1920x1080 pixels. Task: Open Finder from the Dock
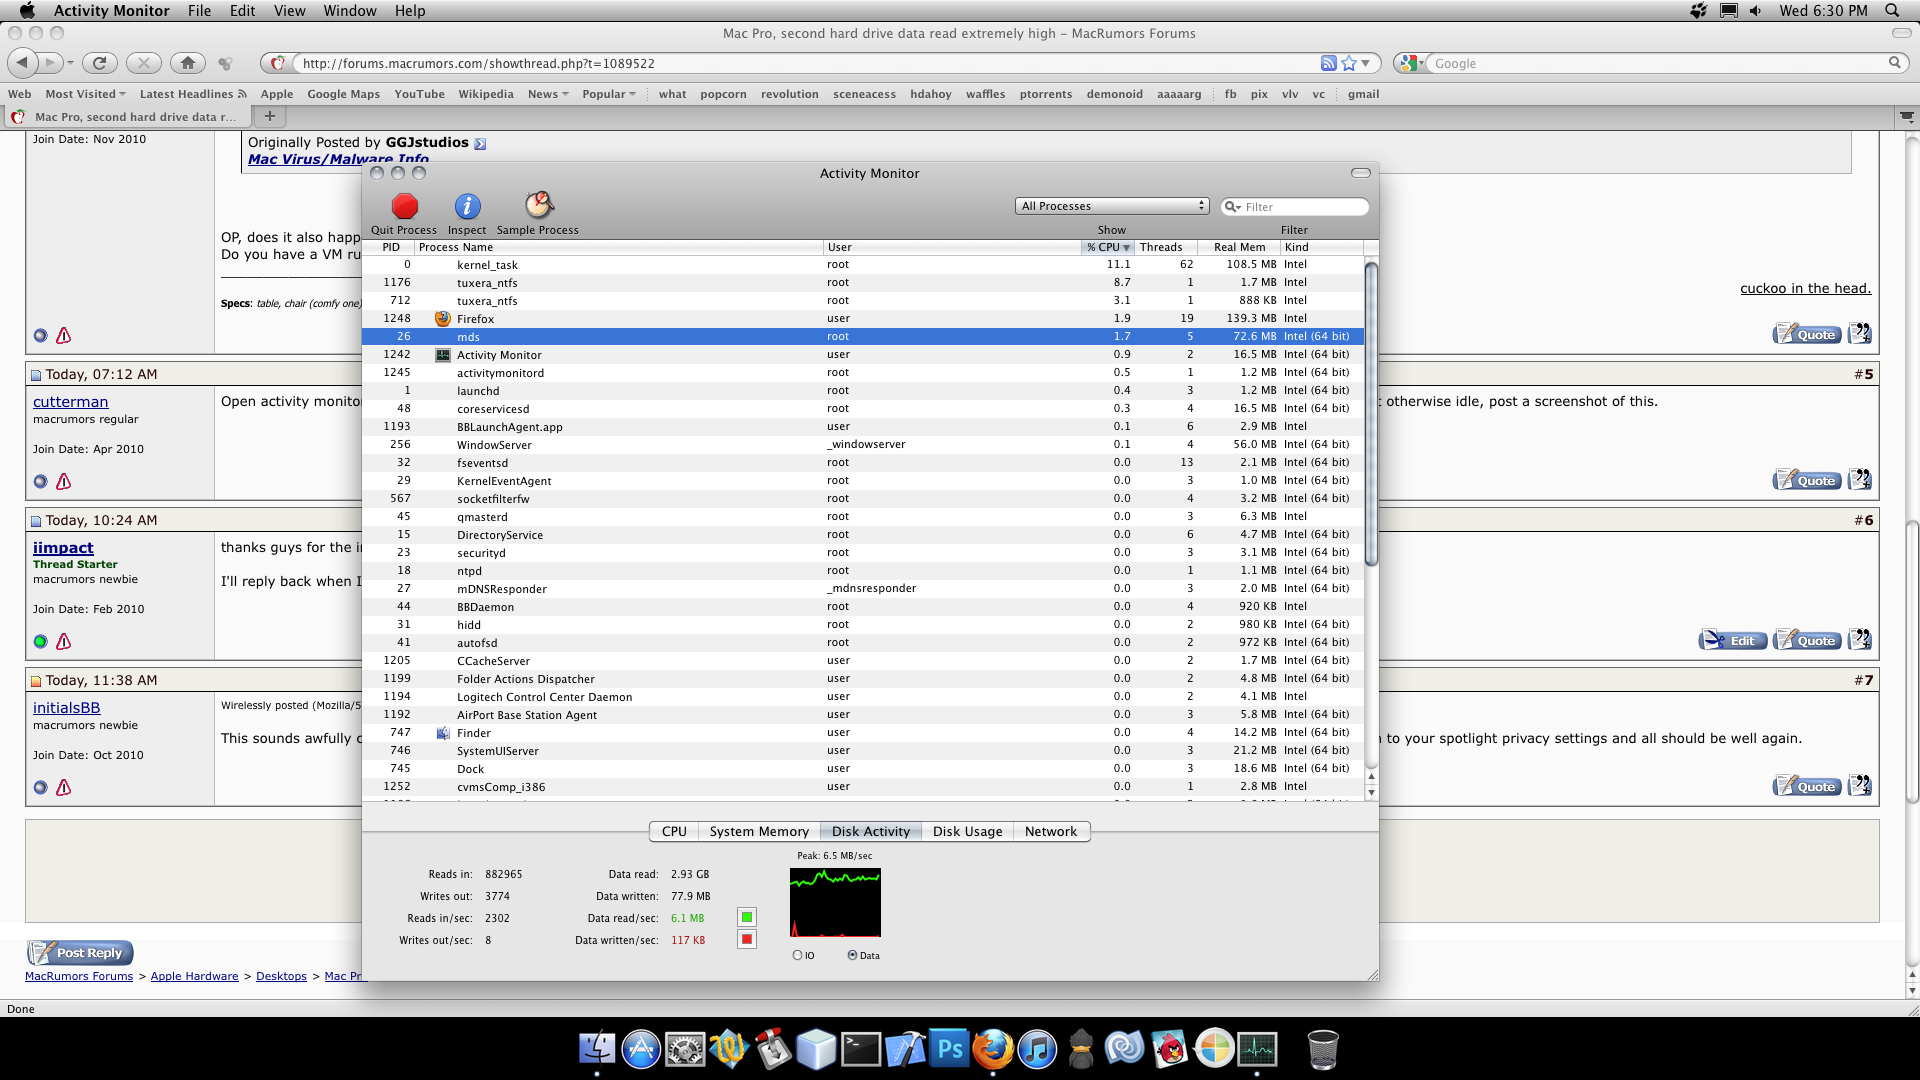pyautogui.click(x=597, y=1049)
